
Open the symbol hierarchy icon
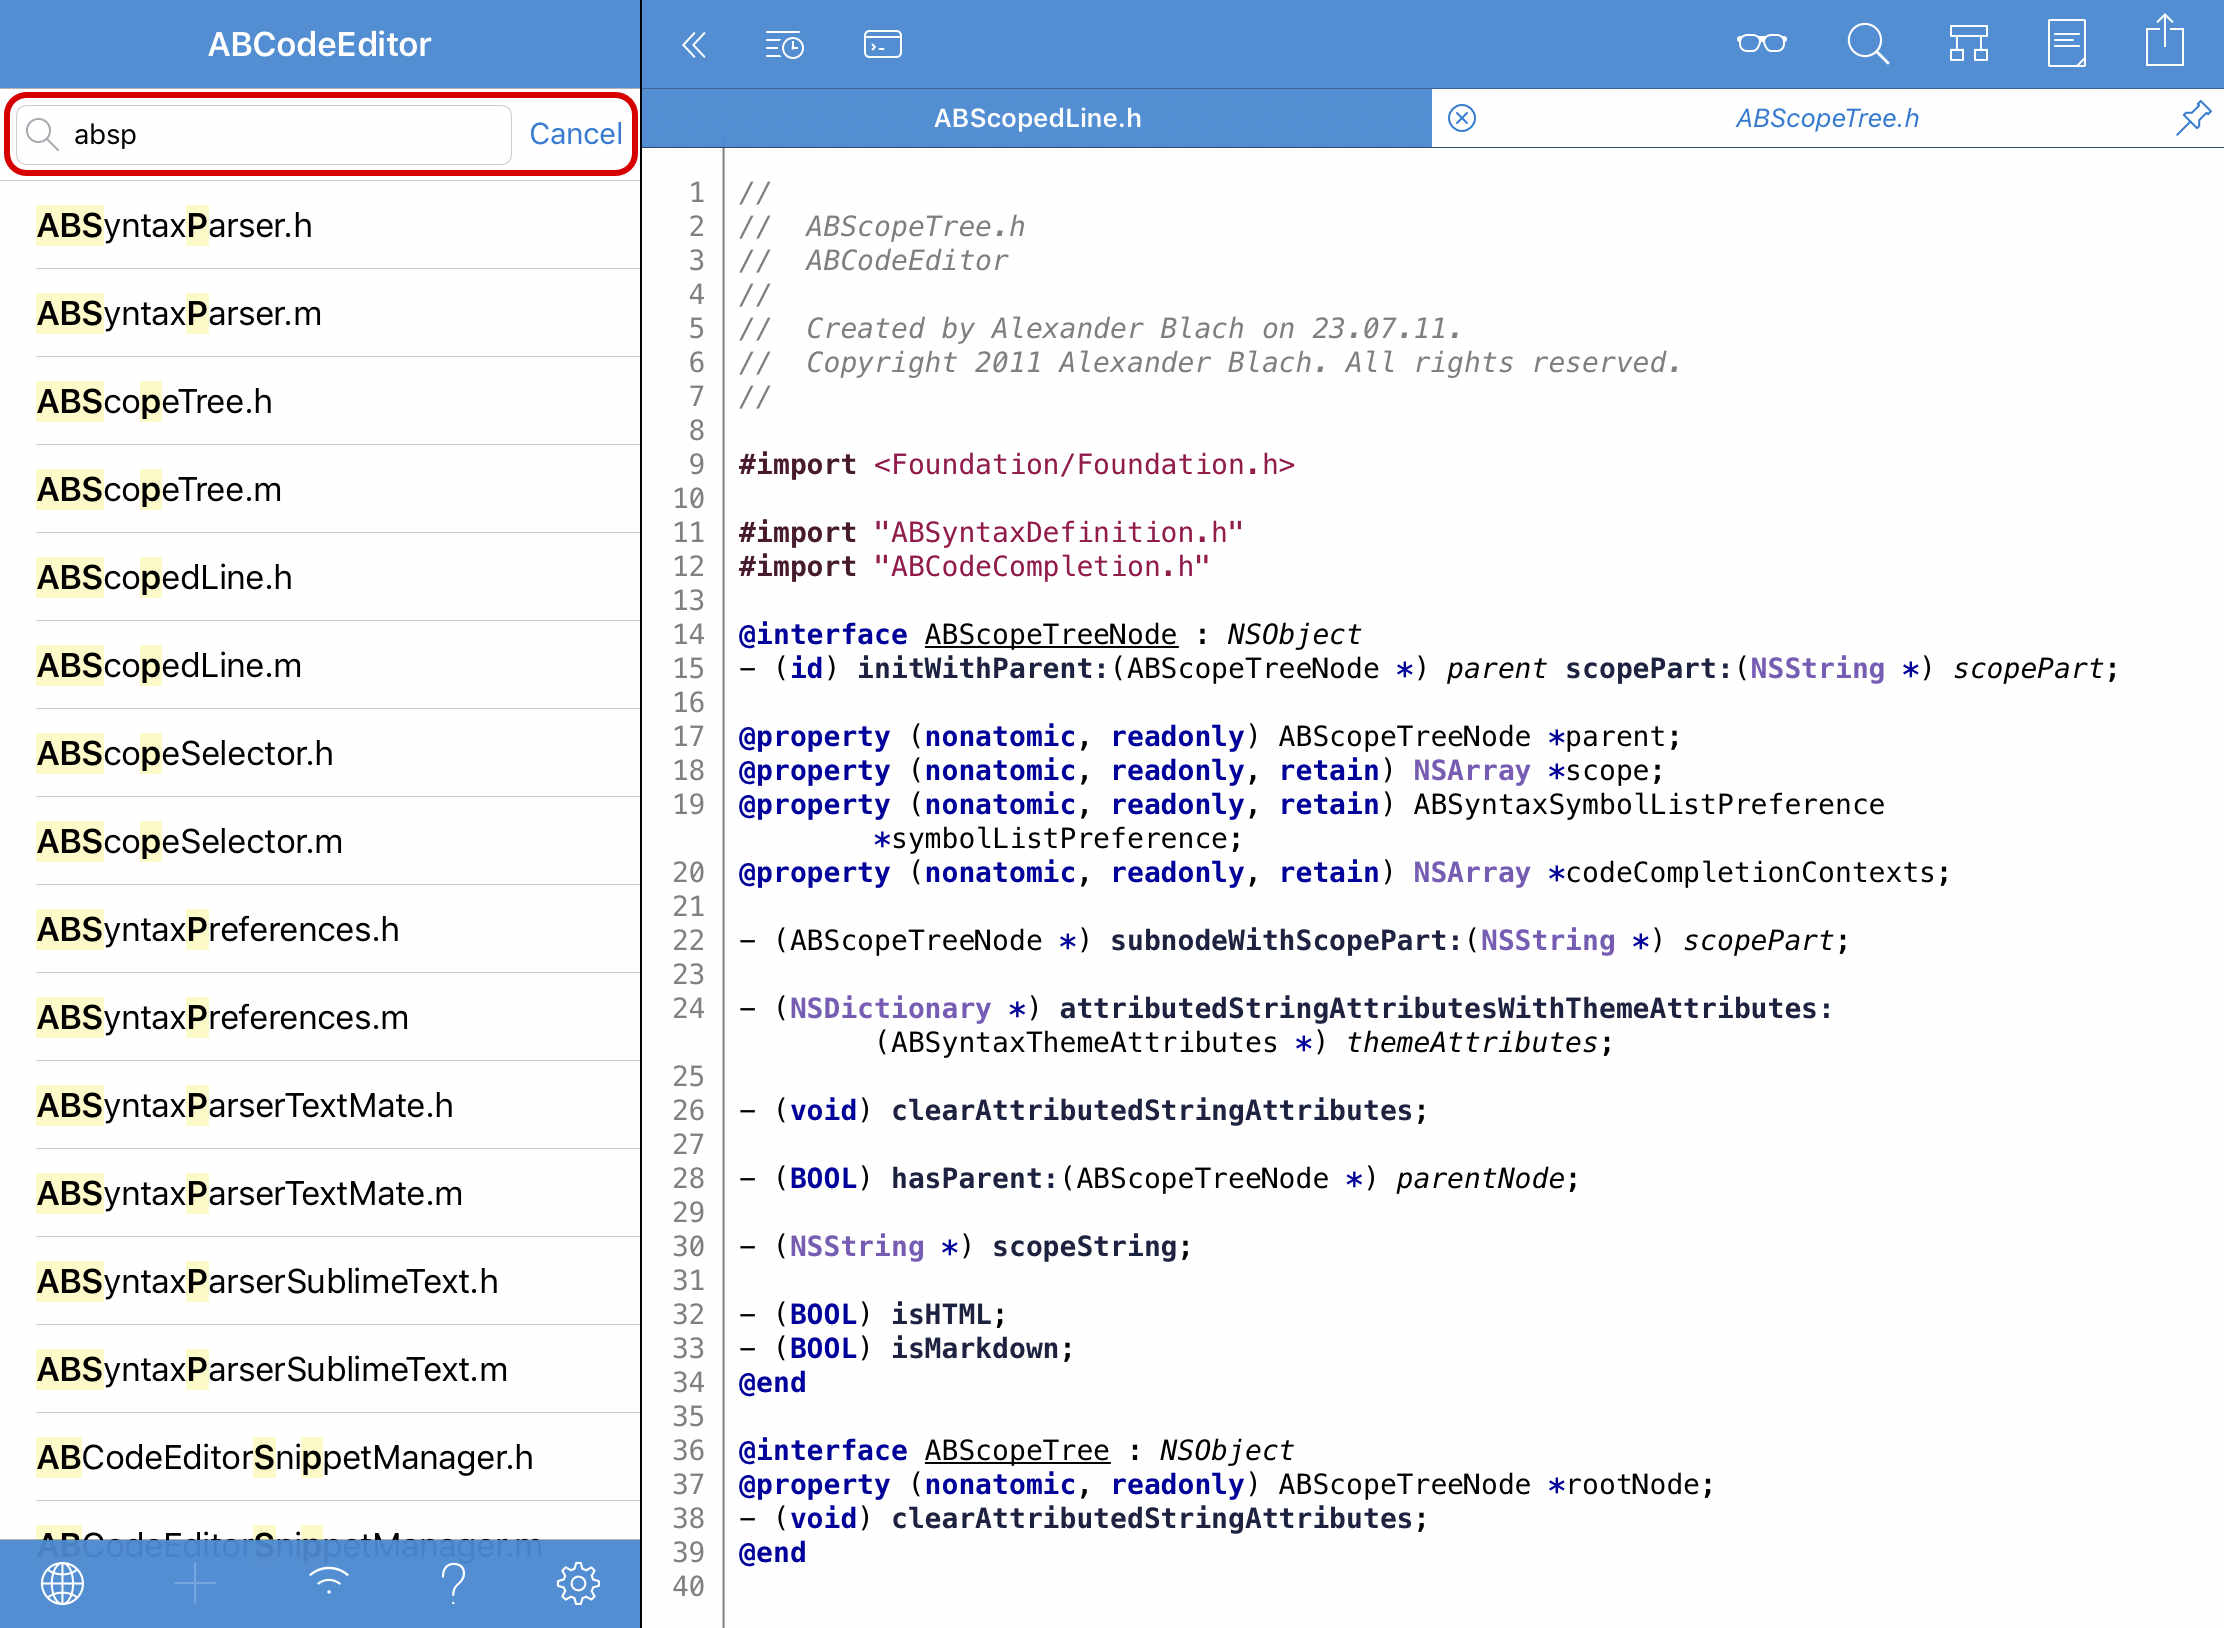point(1968,44)
